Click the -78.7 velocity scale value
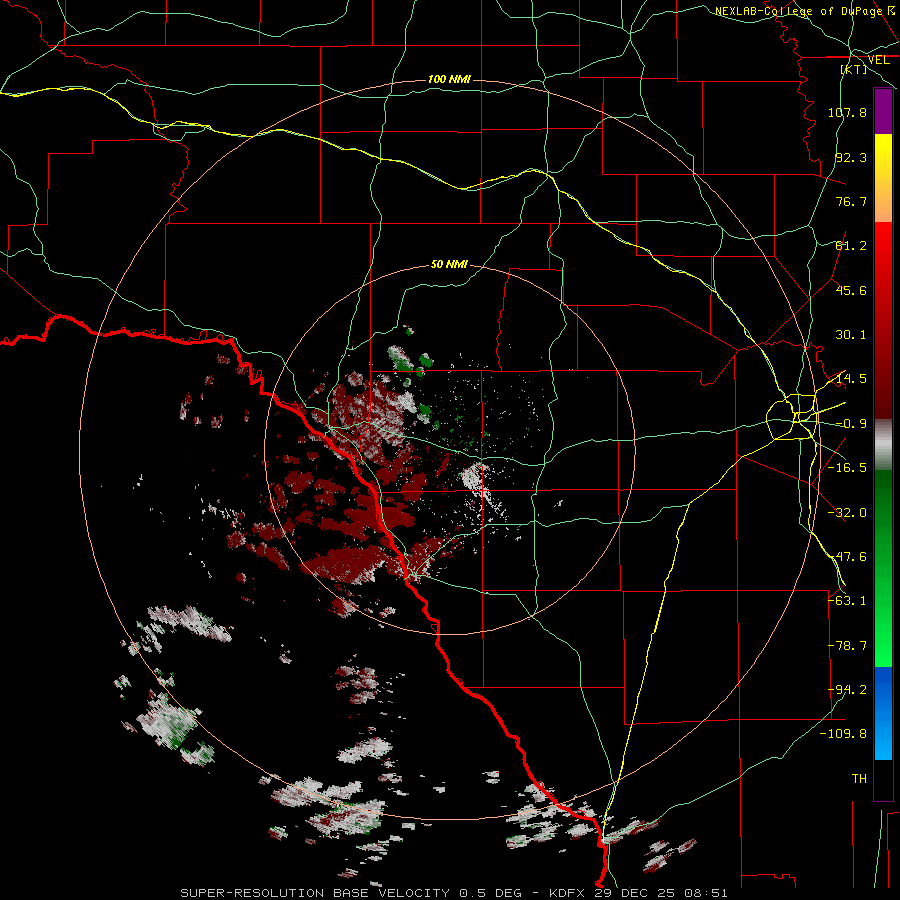900x900 pixels. point(847,646)
